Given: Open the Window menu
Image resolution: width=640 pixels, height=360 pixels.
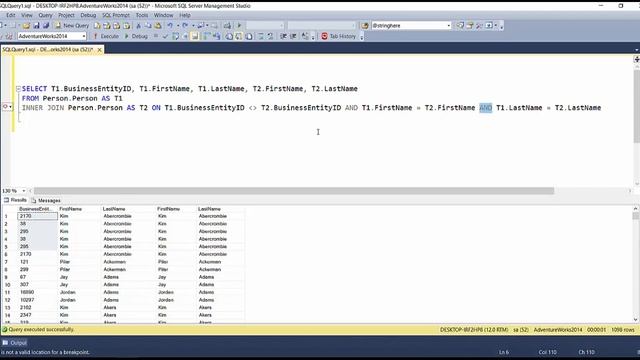Looking at the screenshot, I should [x=163, y=15].
